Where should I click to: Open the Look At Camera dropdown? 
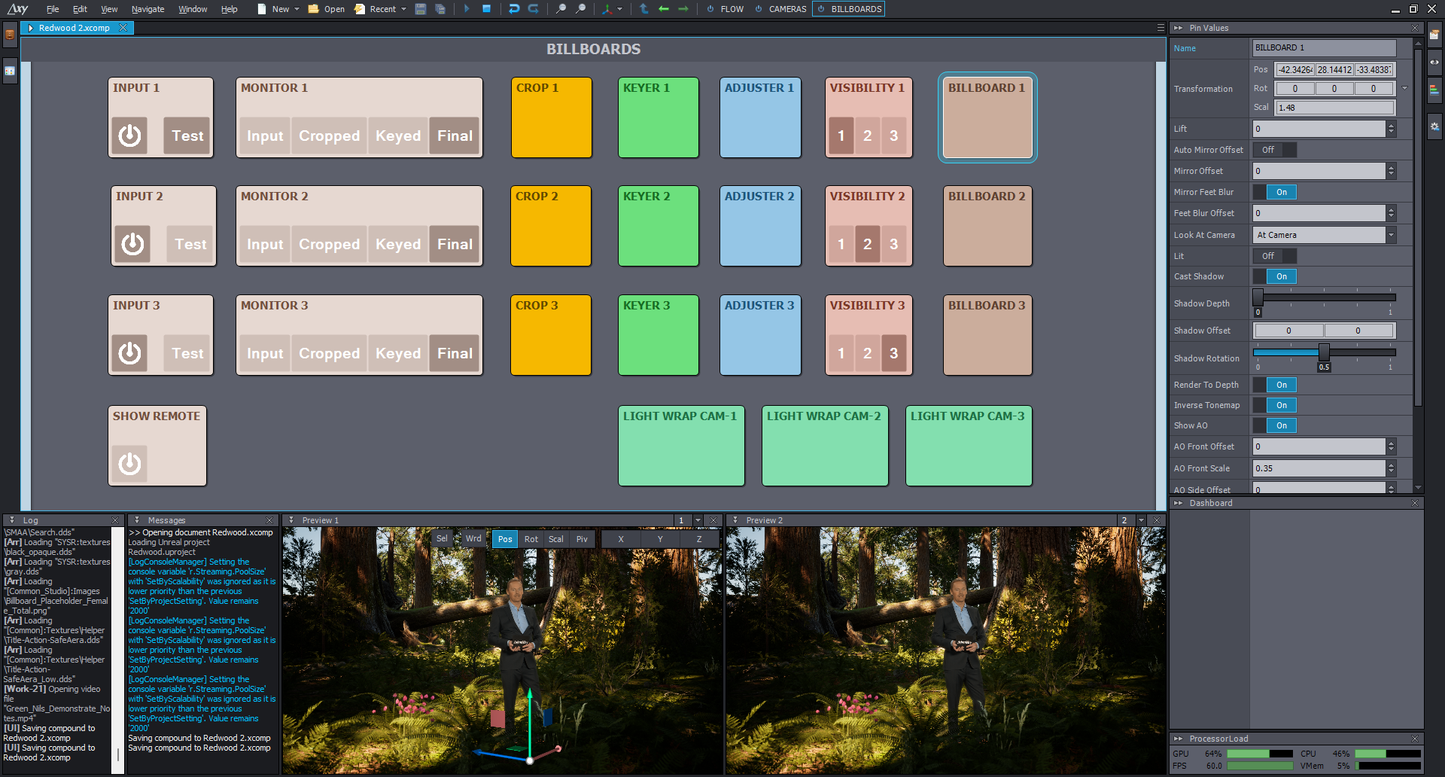(x=1325, y=235)
